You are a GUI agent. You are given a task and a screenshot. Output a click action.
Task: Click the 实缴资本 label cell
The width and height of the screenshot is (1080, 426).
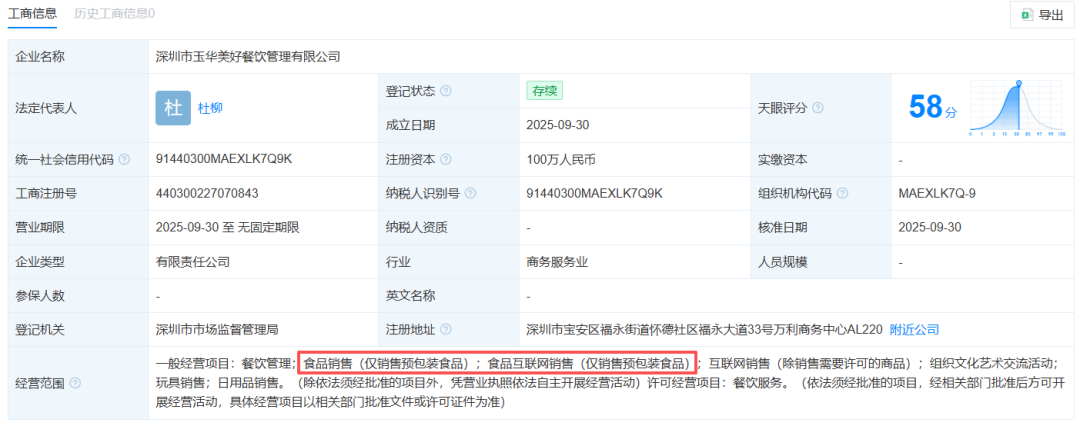click(820, 159)
